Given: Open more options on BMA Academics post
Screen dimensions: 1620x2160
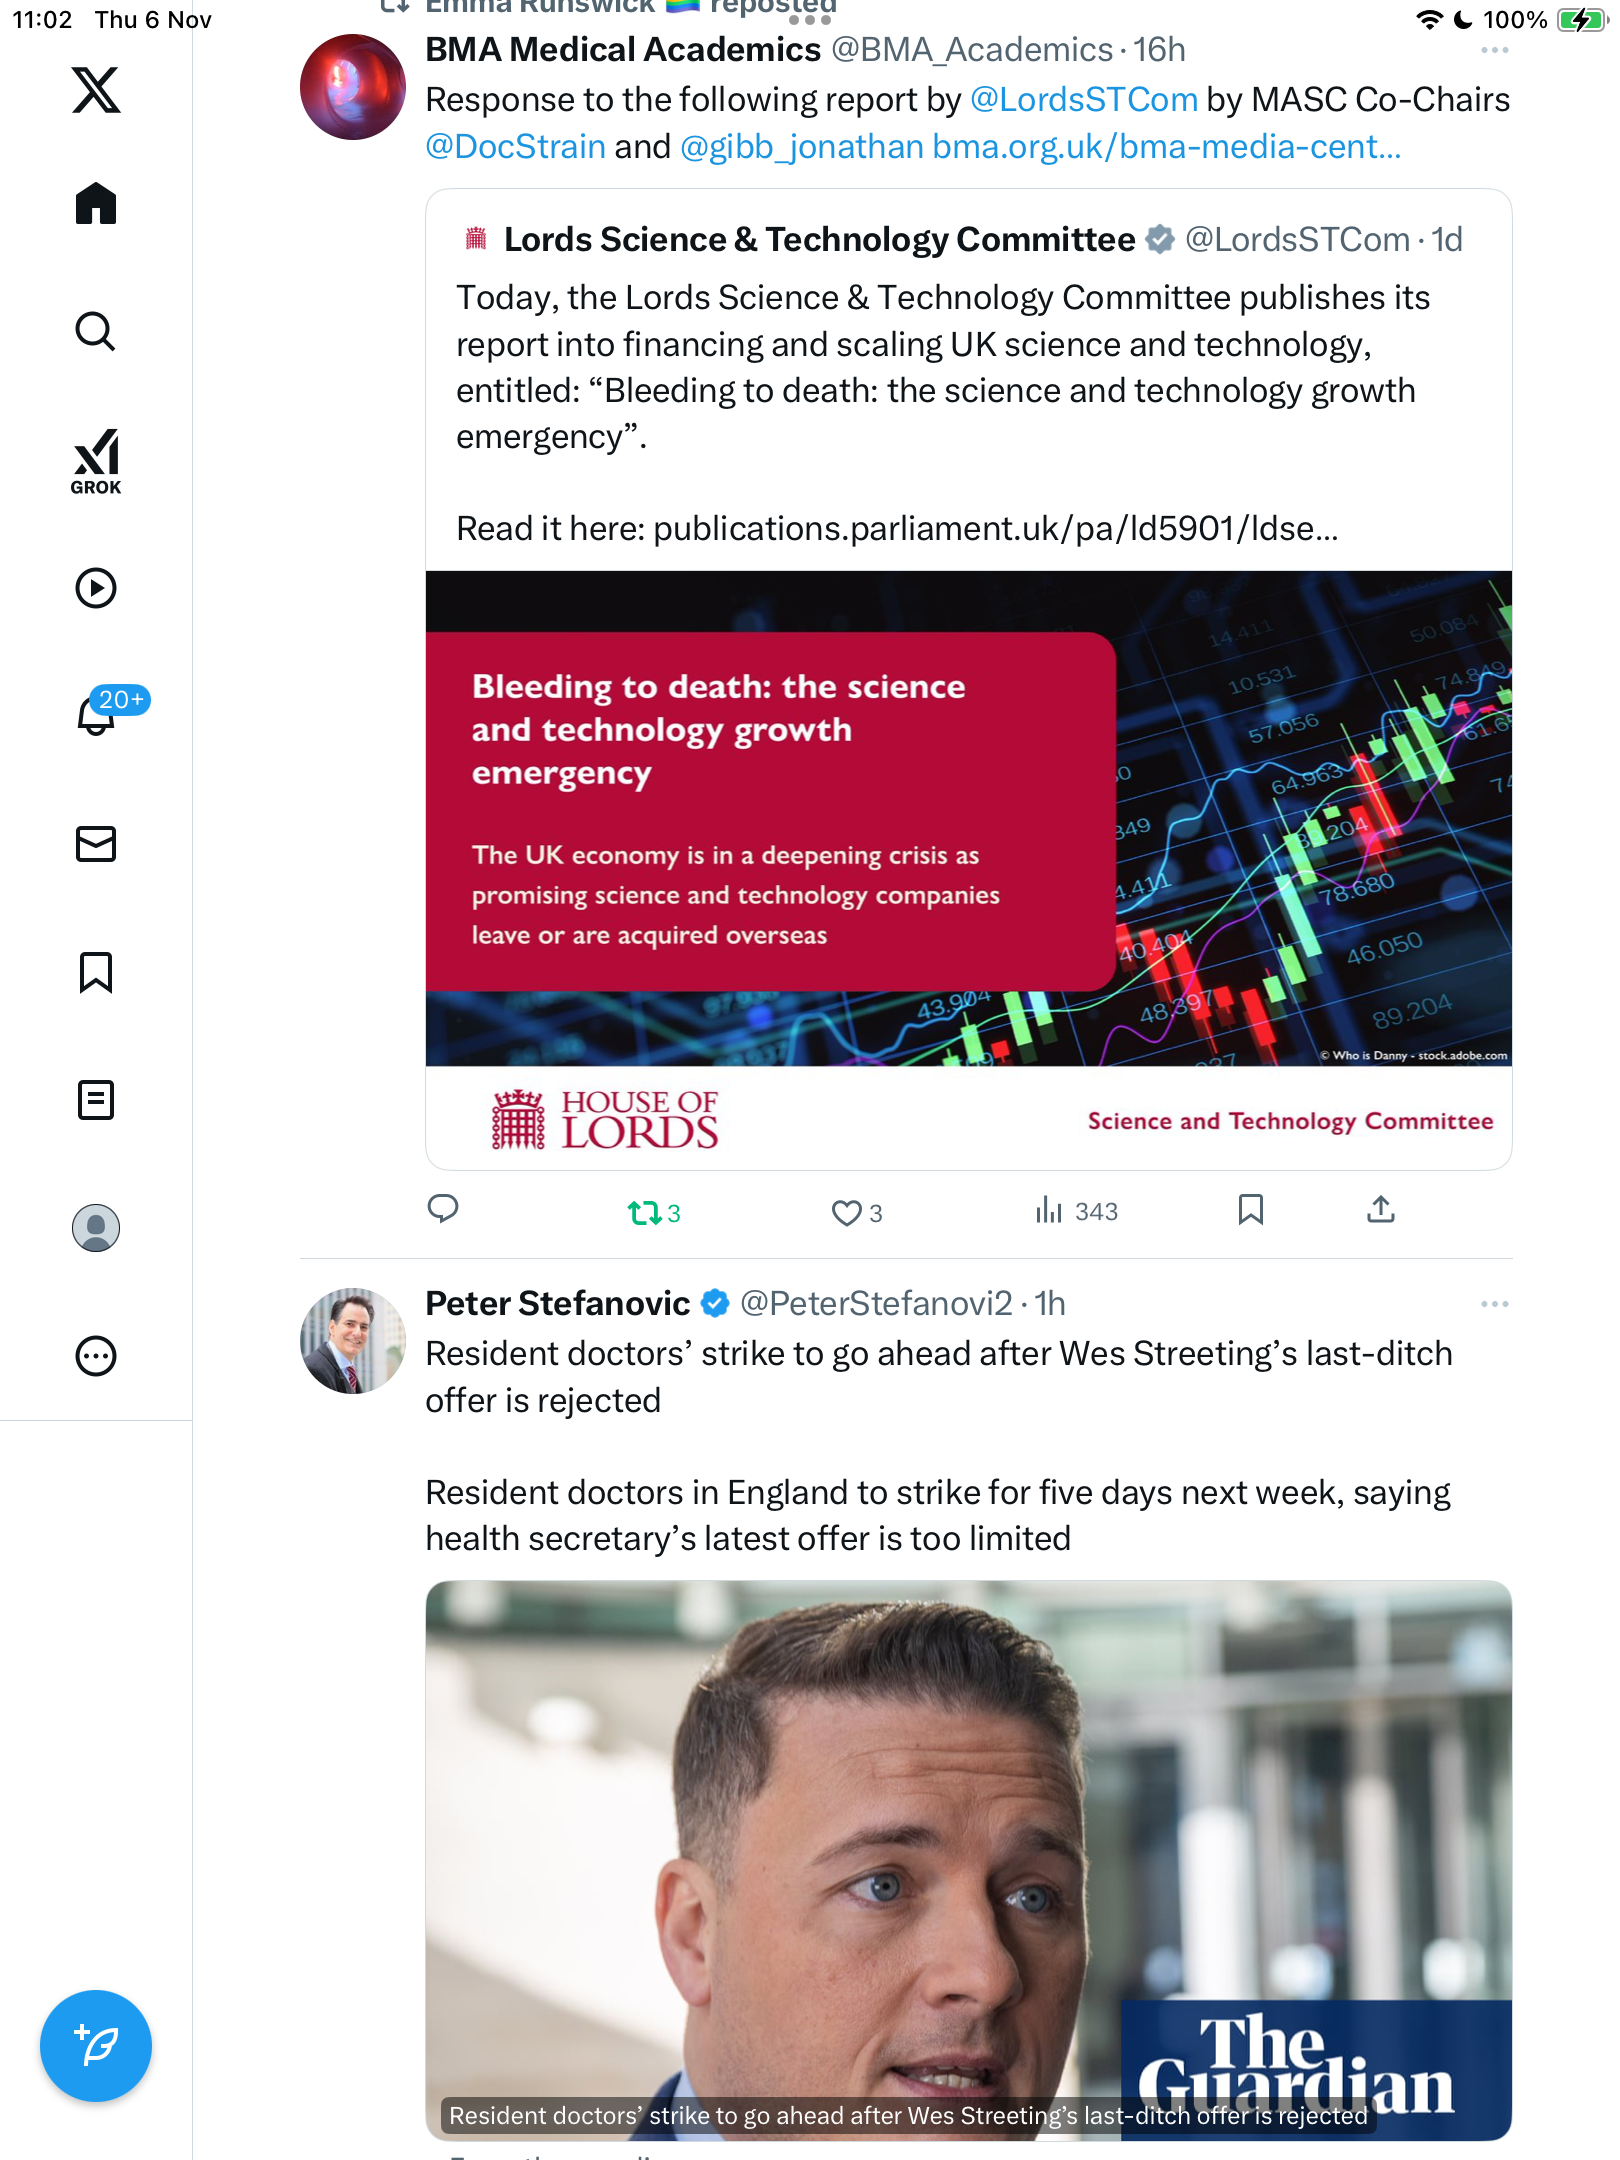Looking at the screenshot, I should (x=1494, y=50).
